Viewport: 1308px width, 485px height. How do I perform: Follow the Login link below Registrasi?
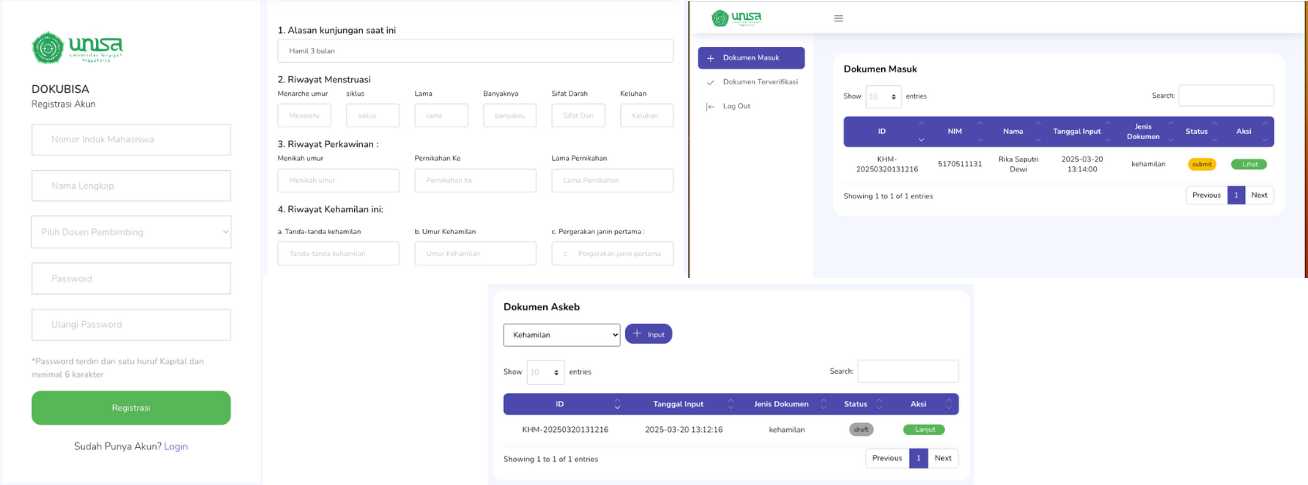click(176, 447)
